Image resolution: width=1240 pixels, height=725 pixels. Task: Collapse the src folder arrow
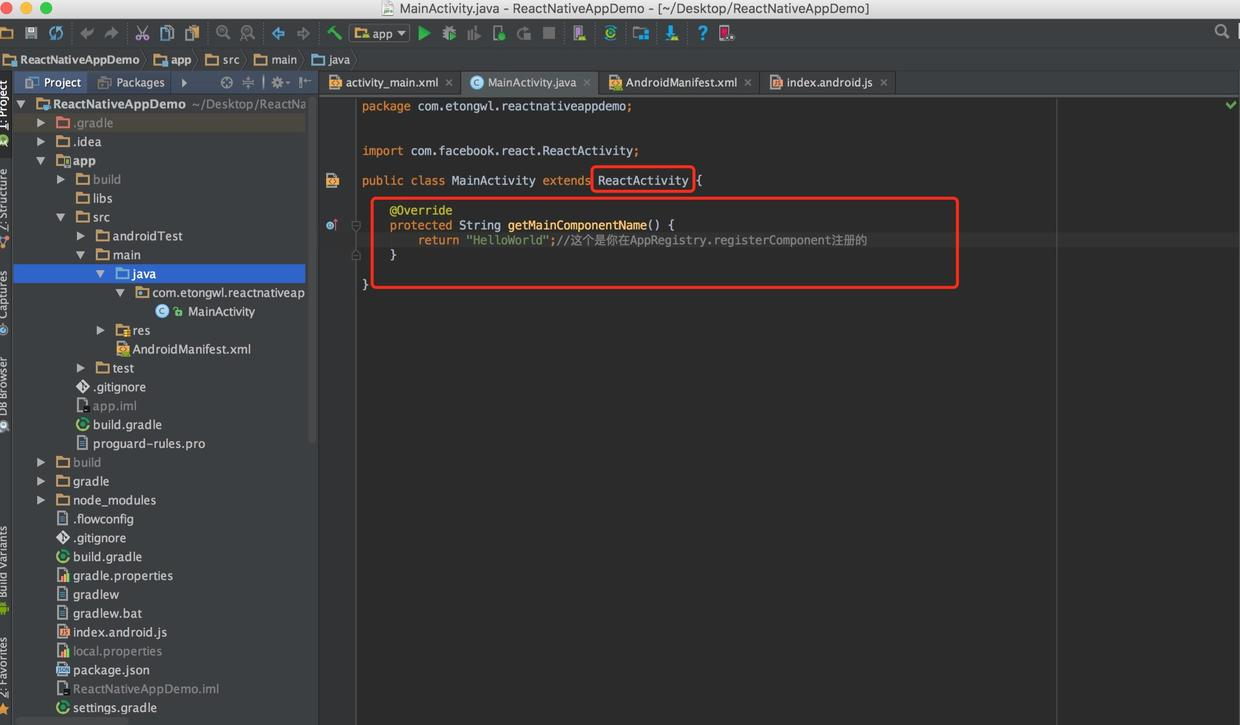[x=61, y=217]
